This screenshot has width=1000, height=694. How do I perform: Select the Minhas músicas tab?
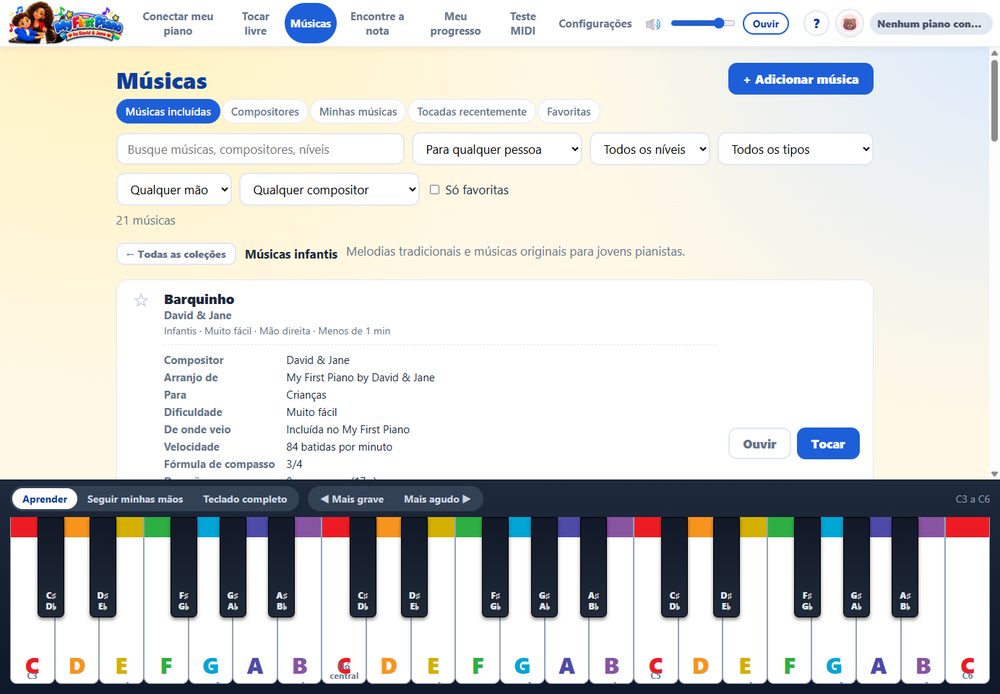click(x=358, y=112)
